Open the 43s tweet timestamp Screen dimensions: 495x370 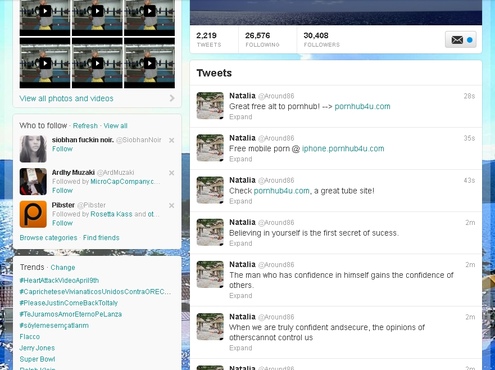pos(469,181)
